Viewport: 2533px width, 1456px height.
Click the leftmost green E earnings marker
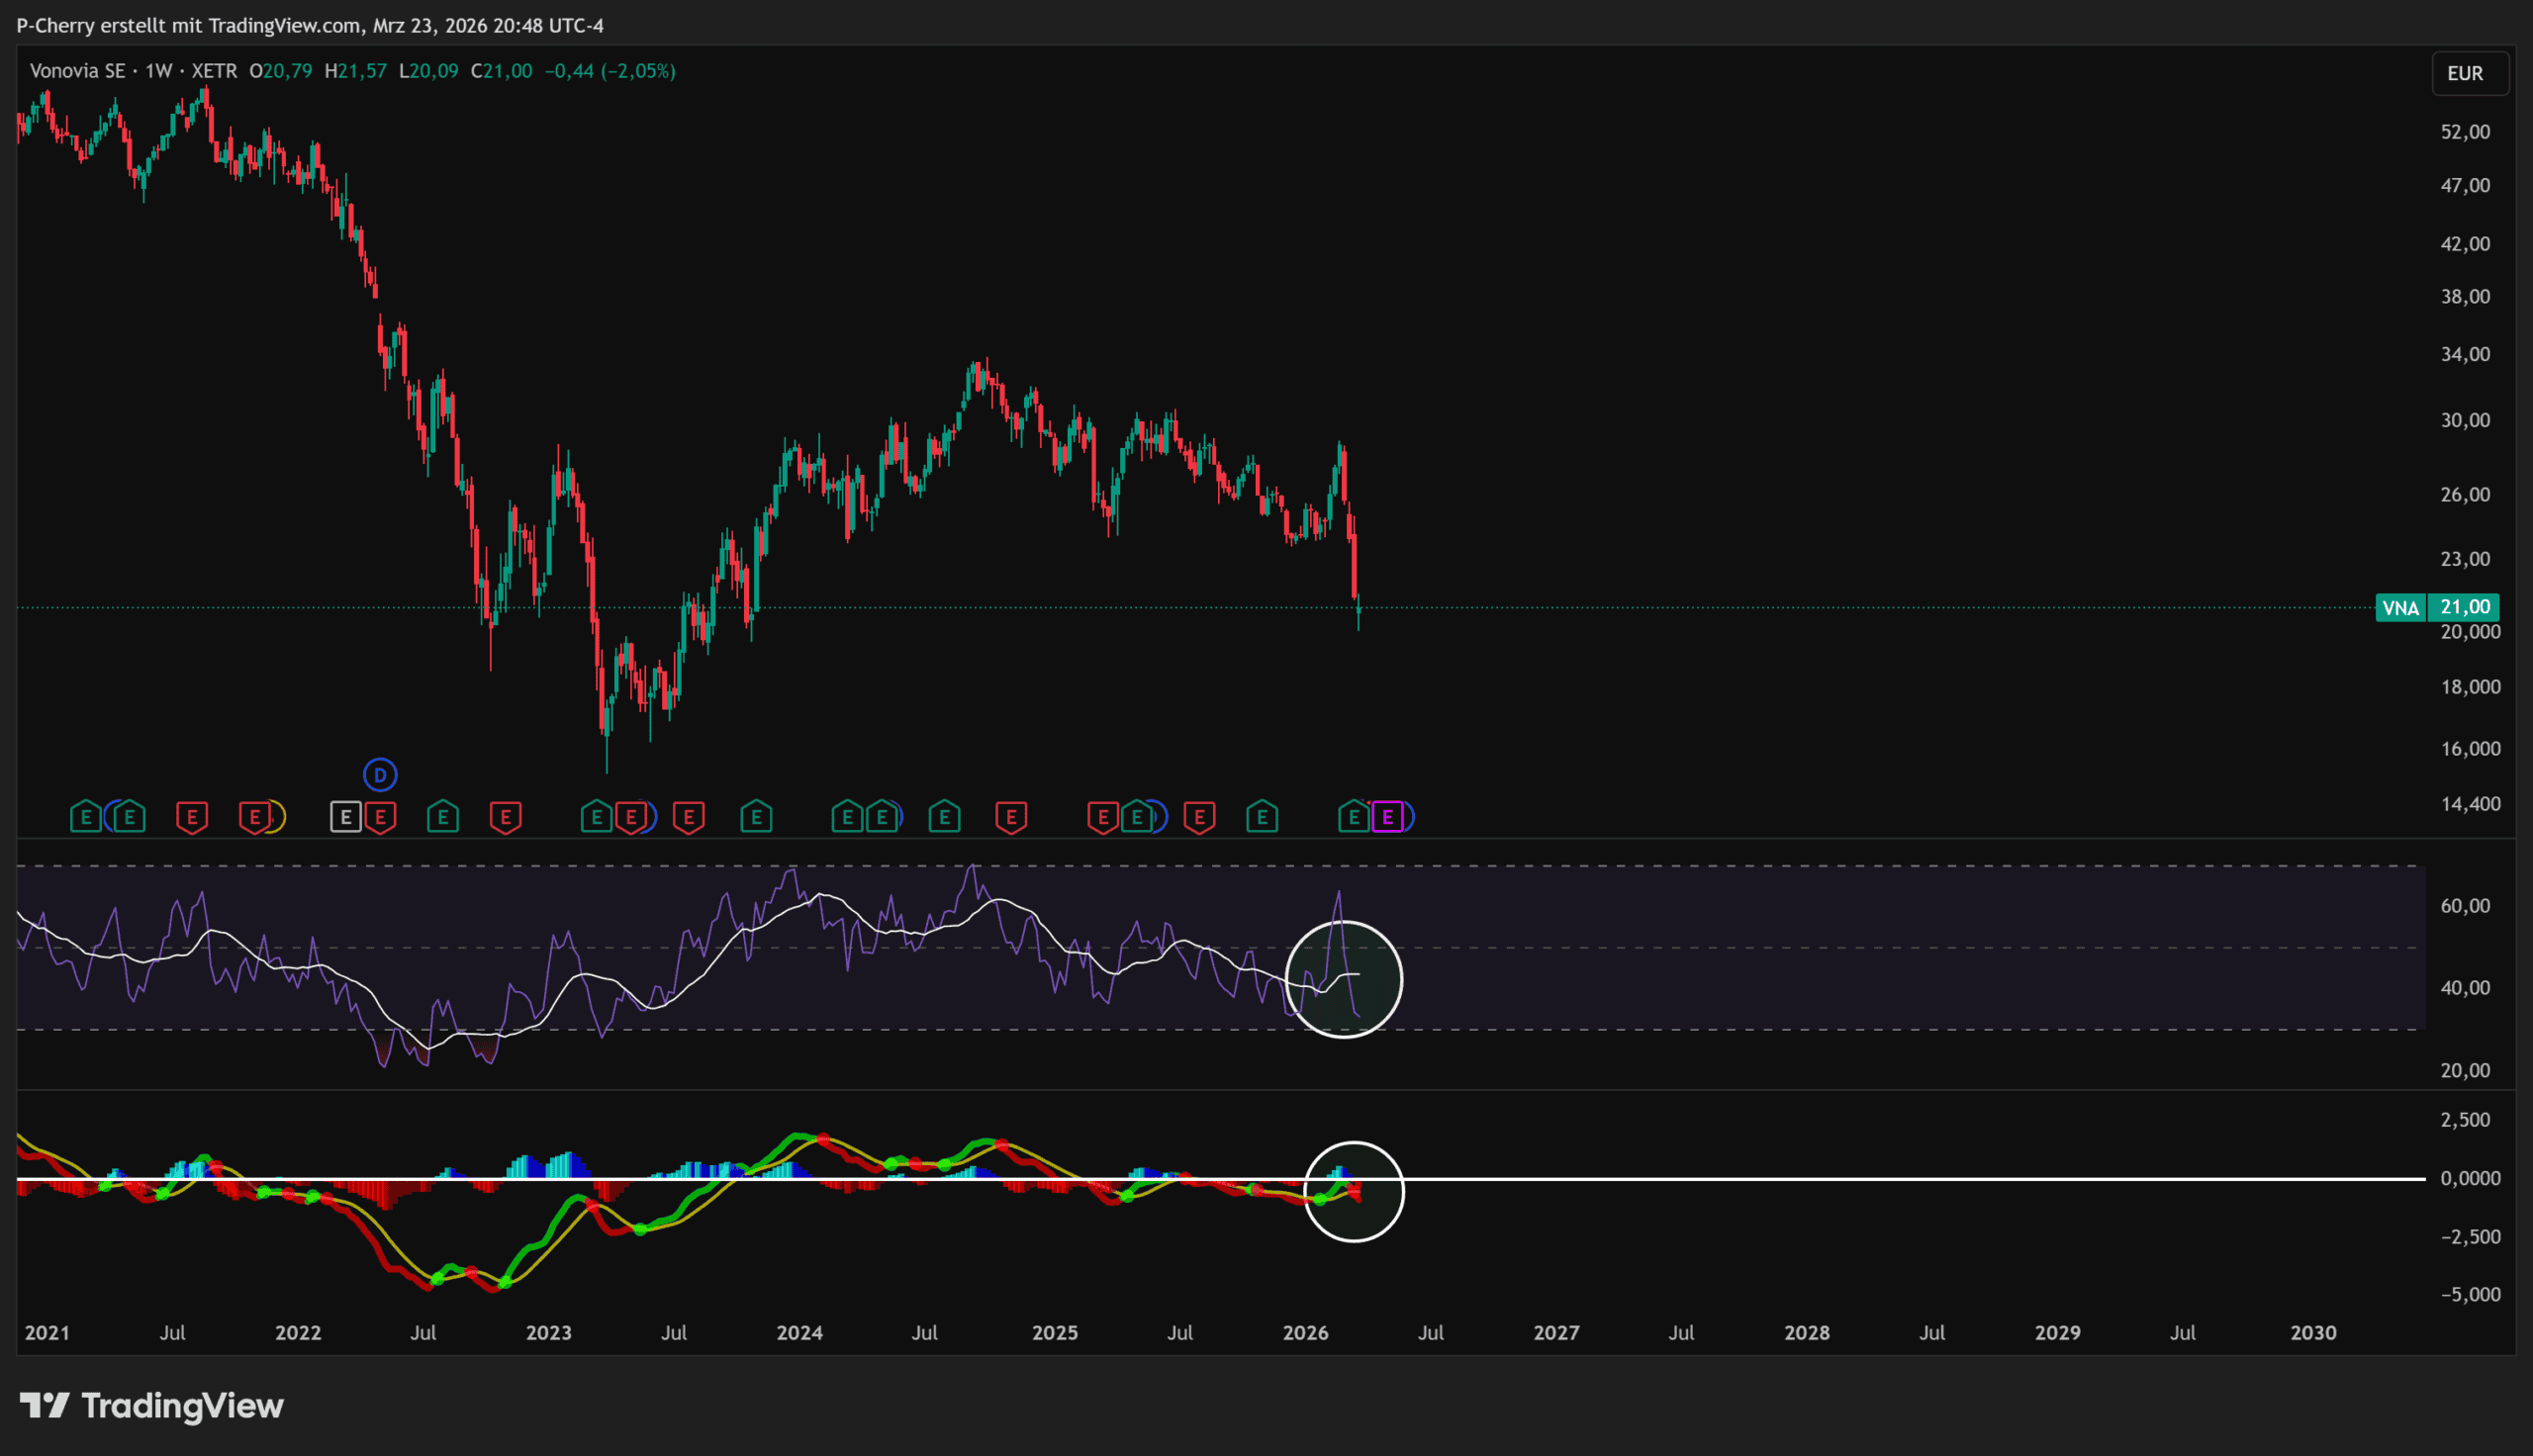pyautogui.click(x=86, y=818)
